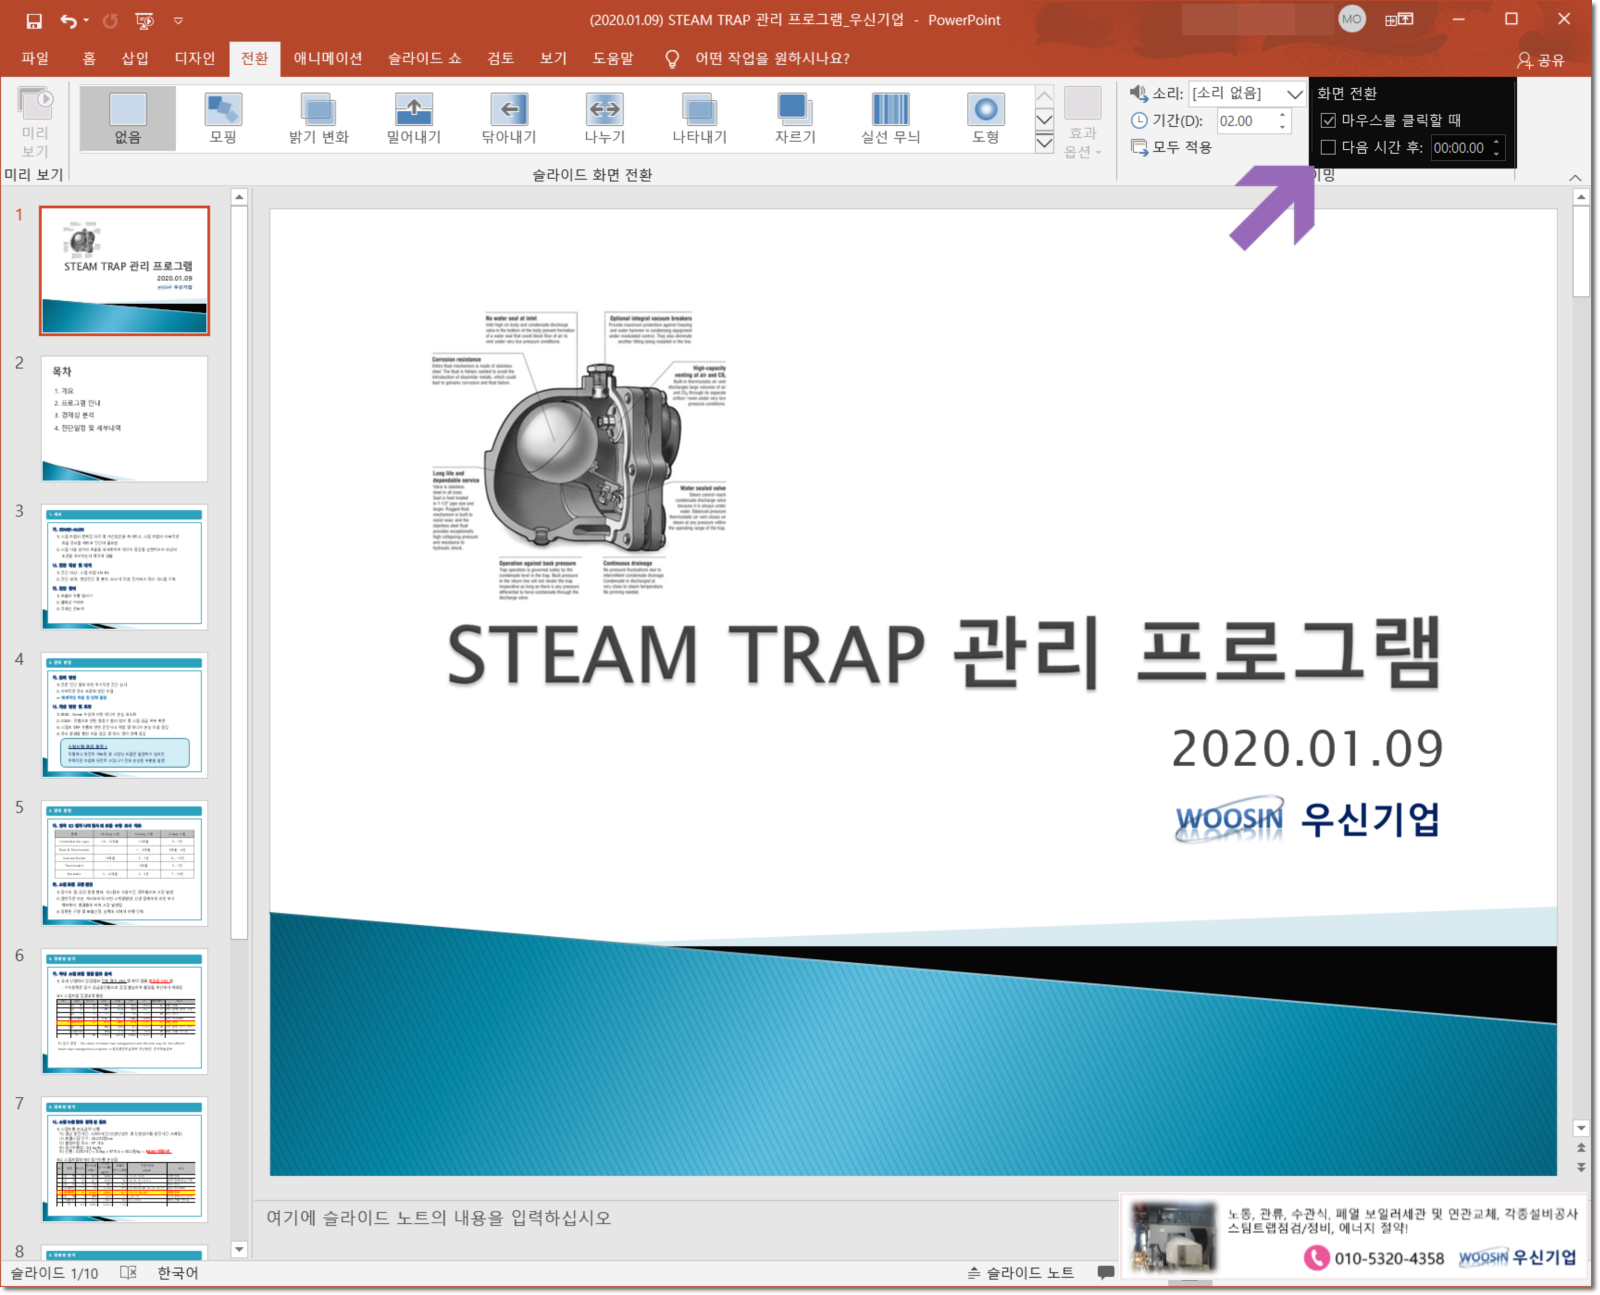Open the 도움말 tab

613,58
